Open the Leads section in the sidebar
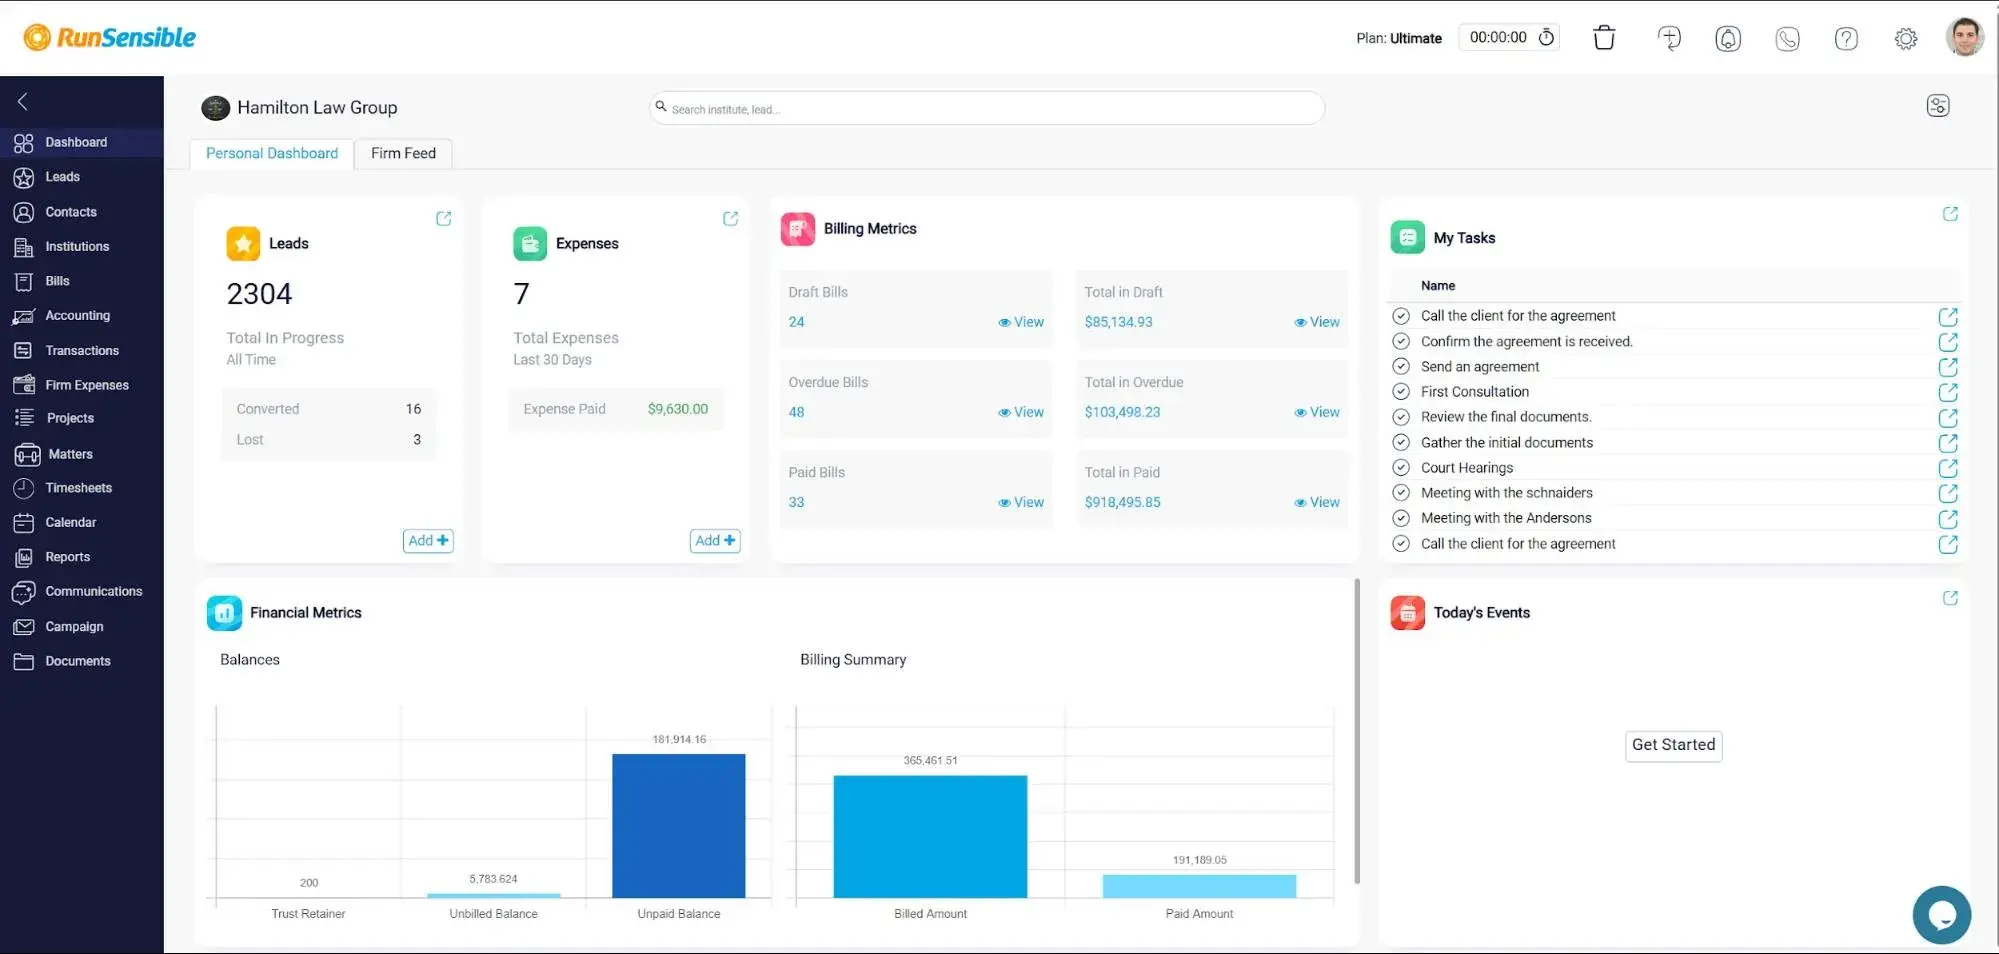Image resolution: width=1999 pixels, height=954 pixels. pyautogui.click(x=62, y=177)
